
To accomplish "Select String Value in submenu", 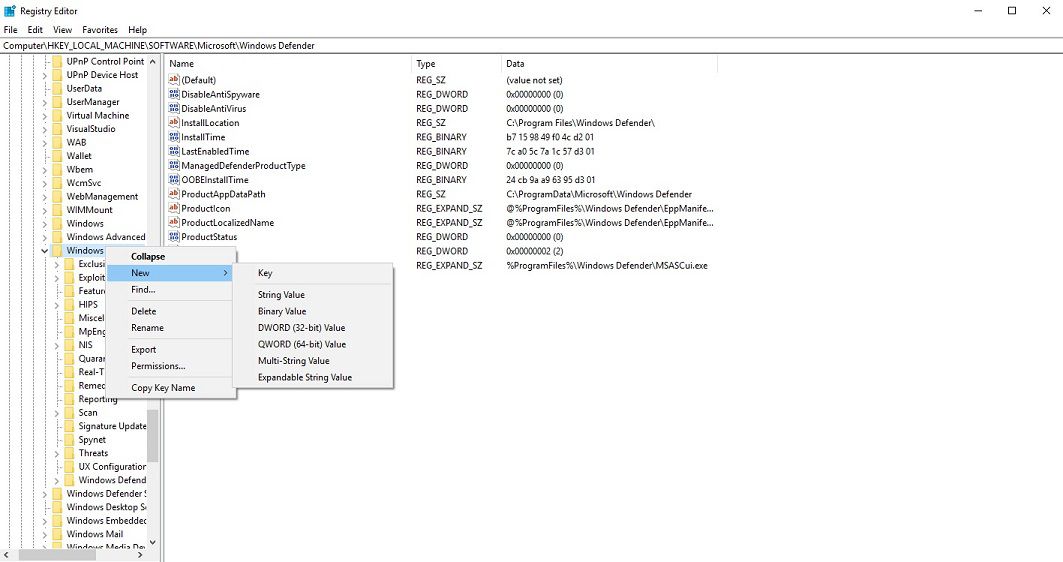I will (x=313, y=295).
